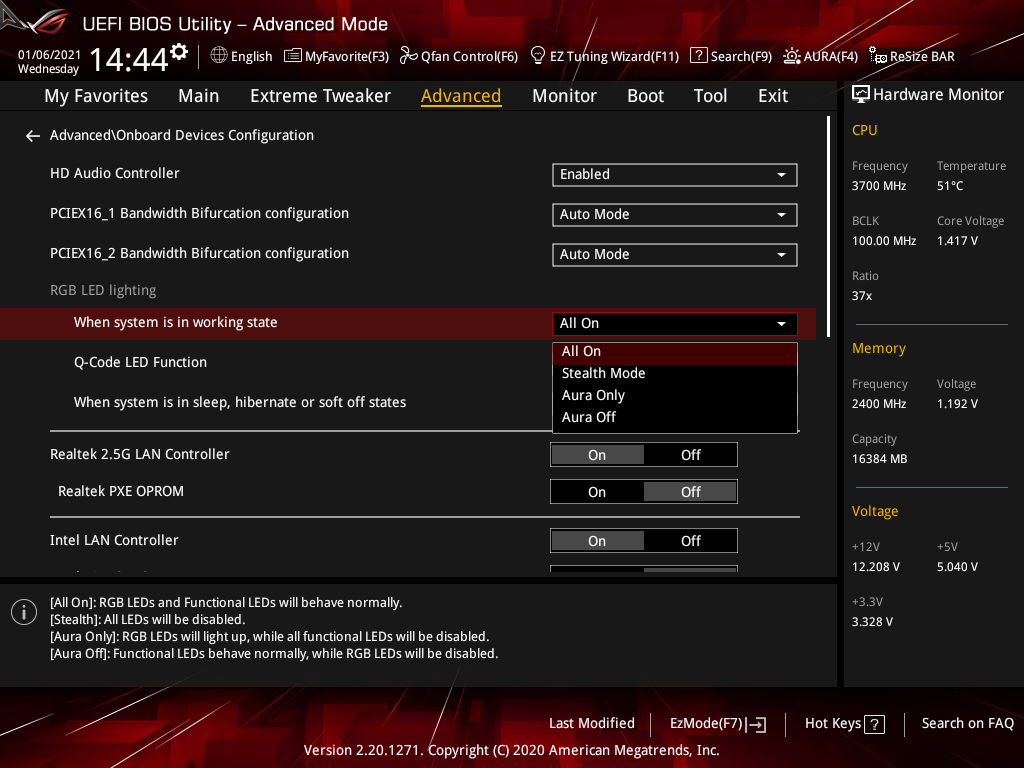Screen dimensions: 1024x768
Task: Open the Extreme Tweaker tab
Action: tap(320, 96)
